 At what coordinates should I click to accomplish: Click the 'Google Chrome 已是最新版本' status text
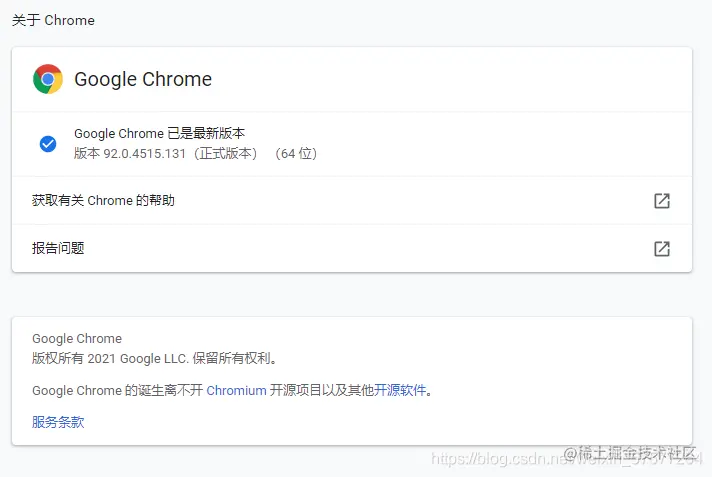tap(159, 134)
